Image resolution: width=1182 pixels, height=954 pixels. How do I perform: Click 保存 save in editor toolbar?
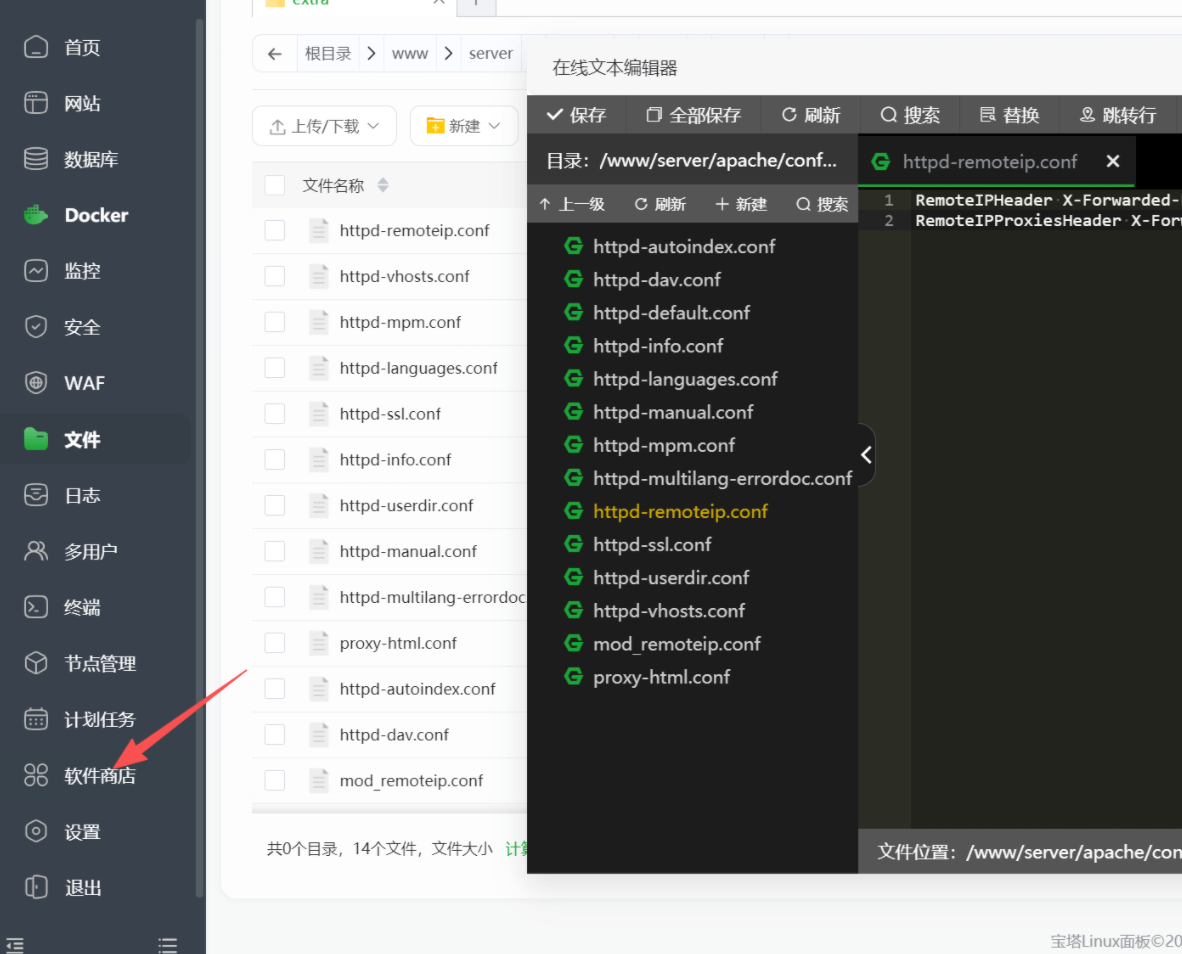point(577,115)
